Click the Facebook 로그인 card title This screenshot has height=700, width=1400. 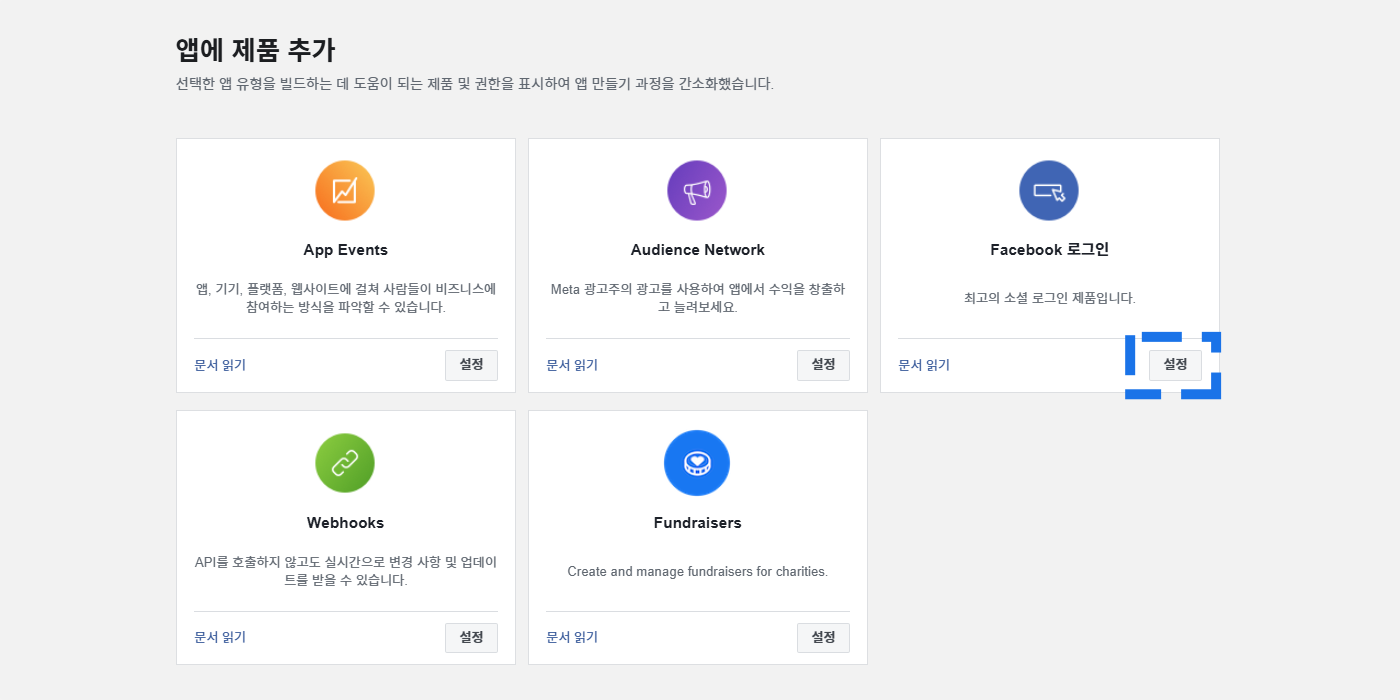coord(1049,250)
